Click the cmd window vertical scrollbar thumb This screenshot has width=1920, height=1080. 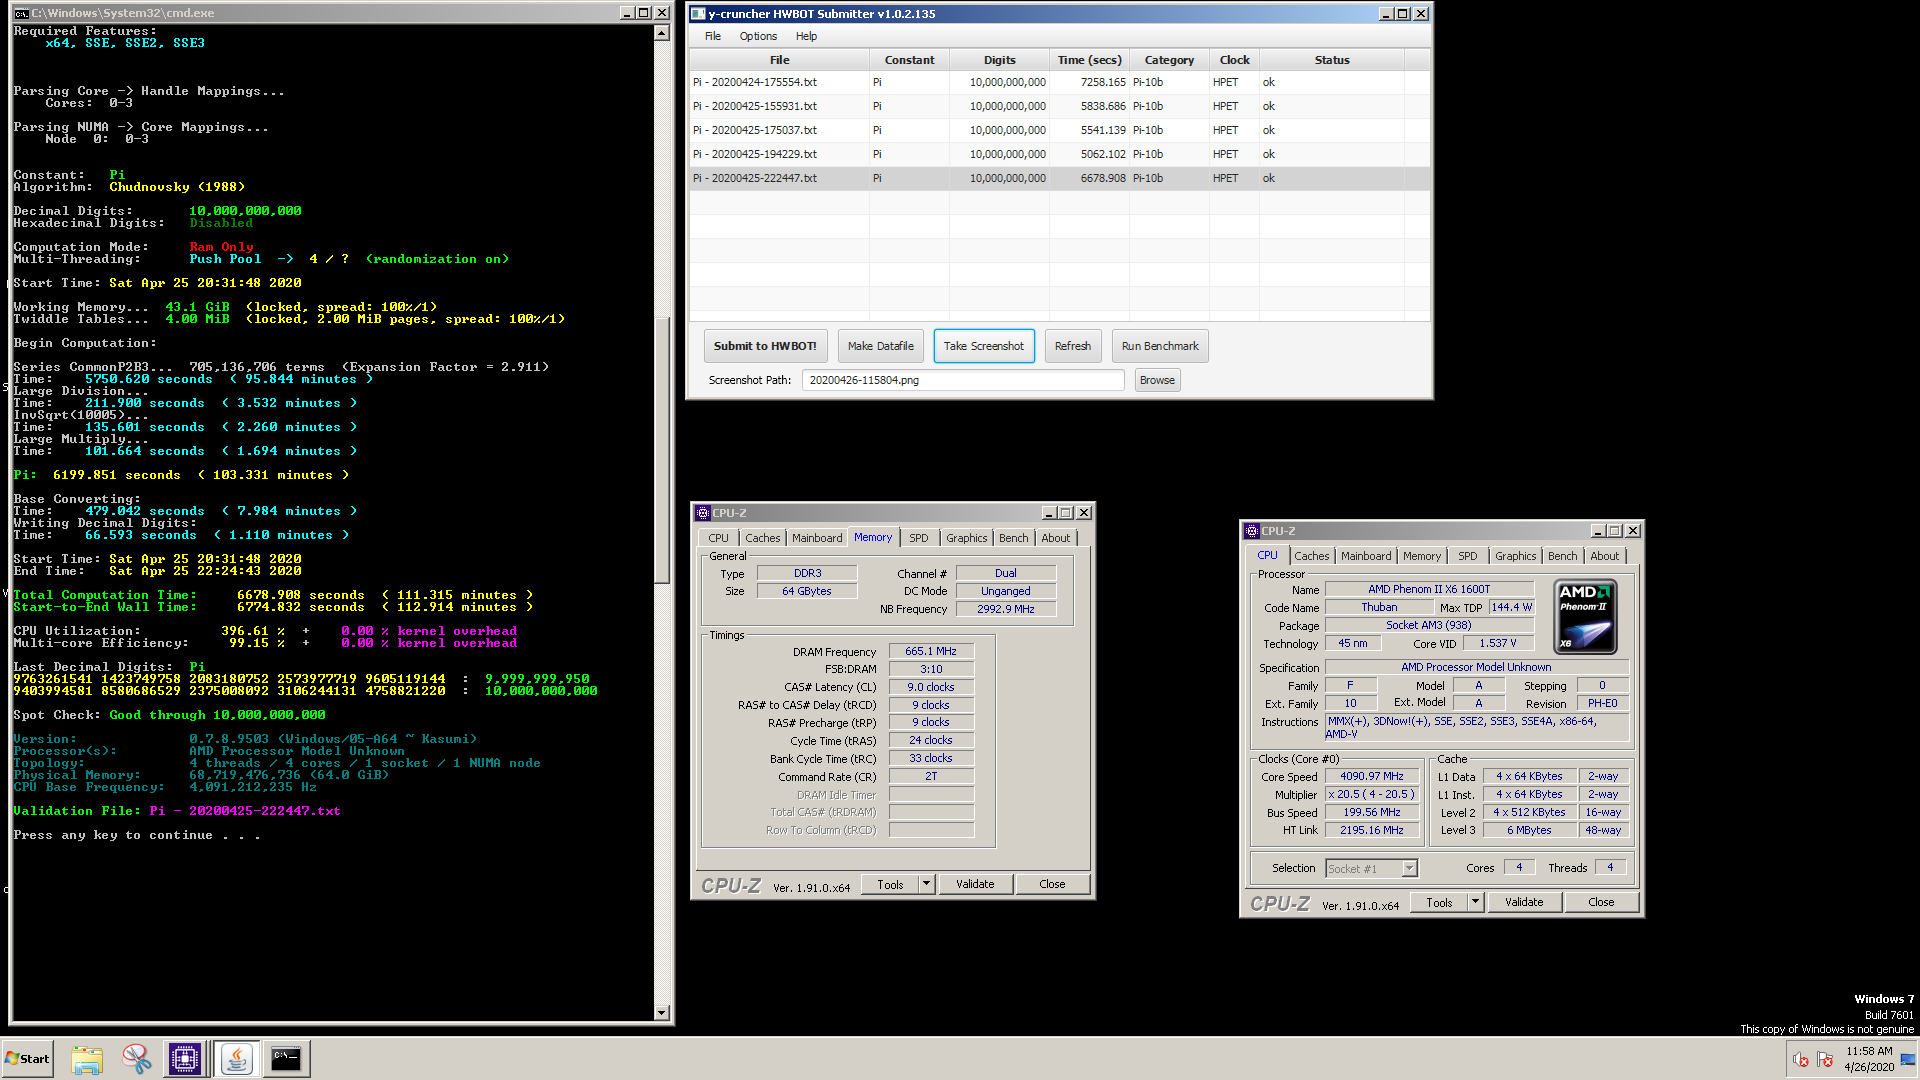pyautogui.click(x=661, y=450)
